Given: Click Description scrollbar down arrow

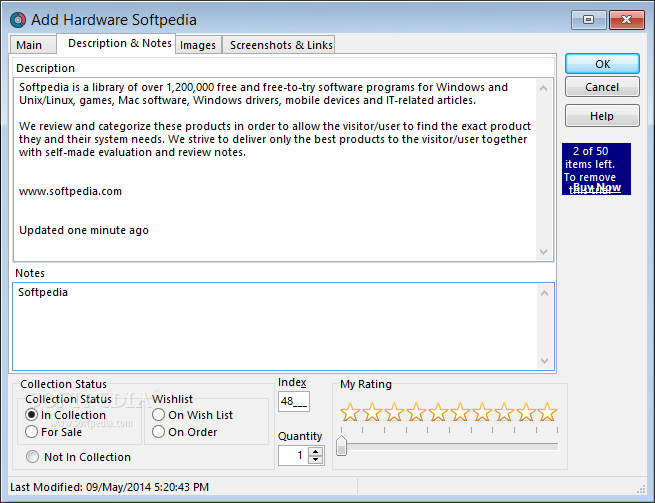Looking at the screenshot, I should tap(543, 252).
